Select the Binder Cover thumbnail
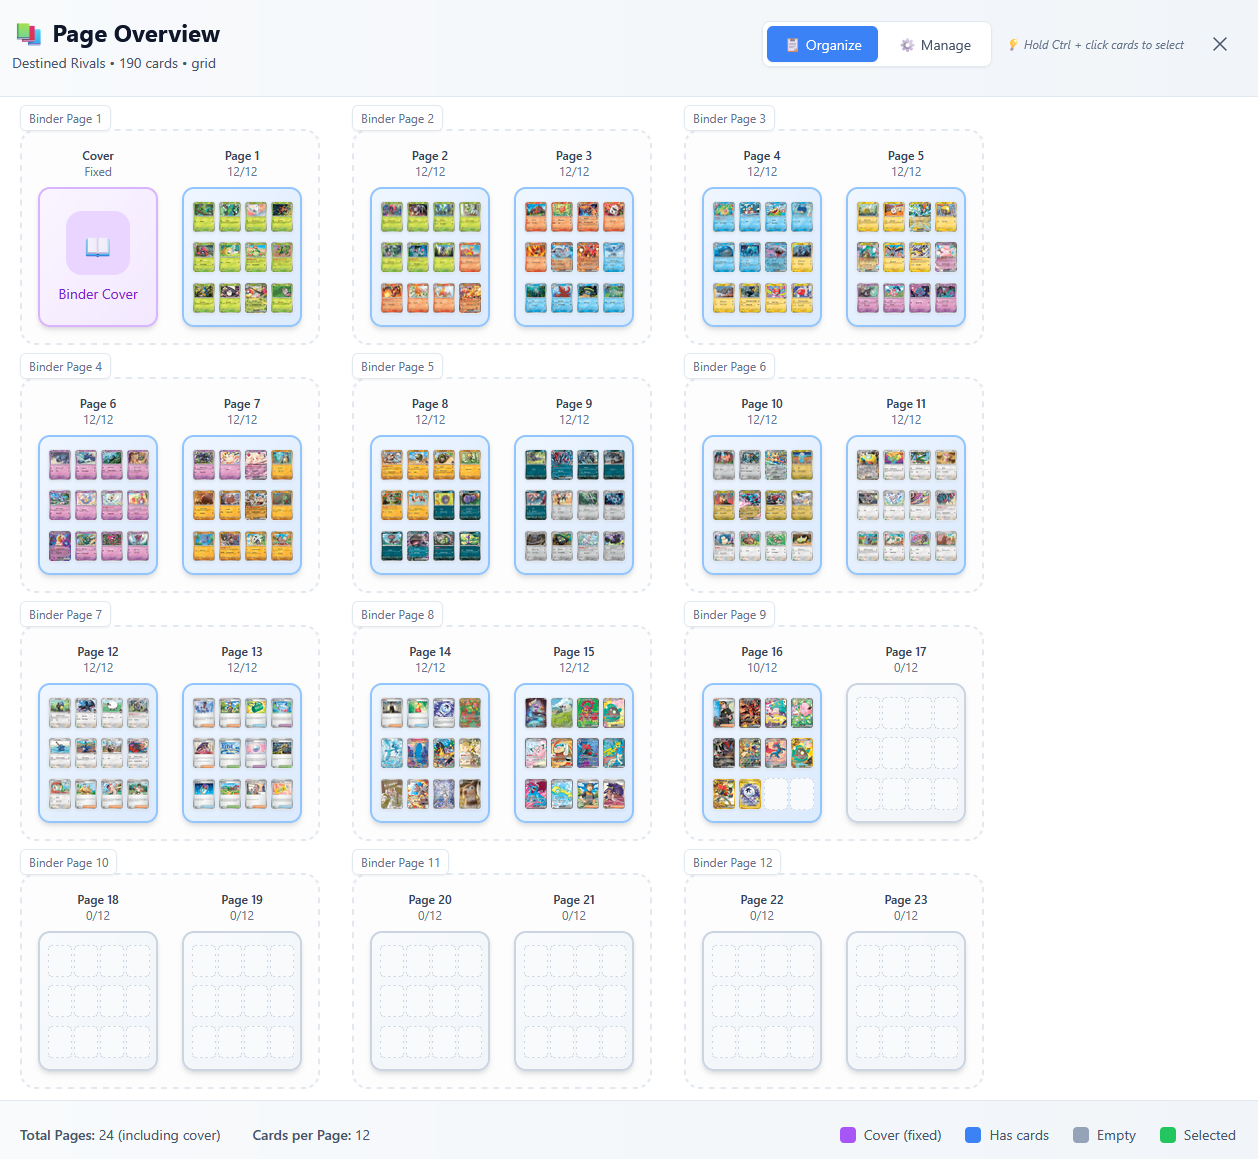1258x1159 pixels. coord(97,257)
